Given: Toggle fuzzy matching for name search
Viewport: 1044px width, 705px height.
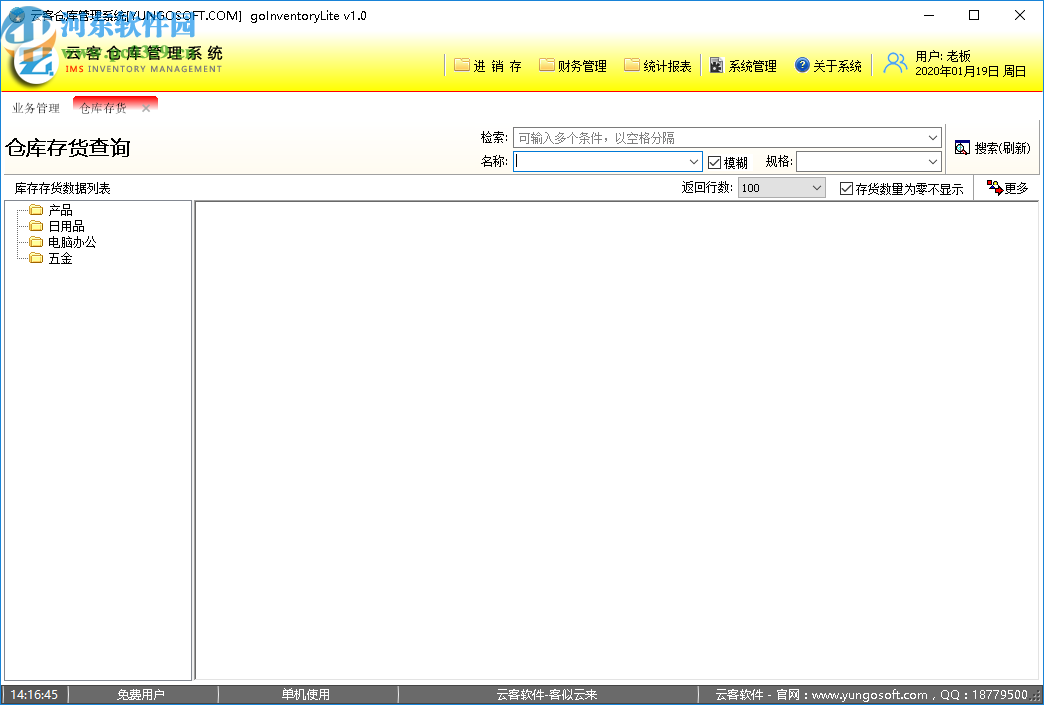Looking at the screenshot, I should 714,161.
